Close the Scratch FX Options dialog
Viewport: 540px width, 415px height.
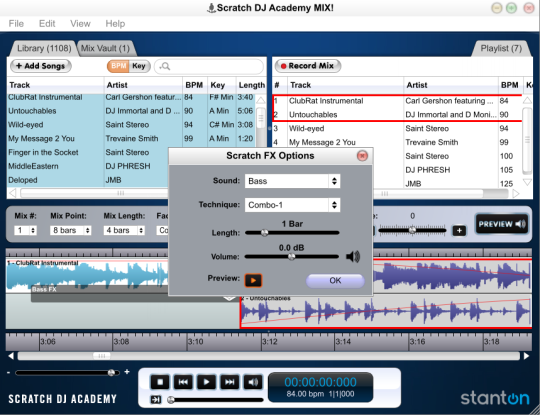coord(362,156)
